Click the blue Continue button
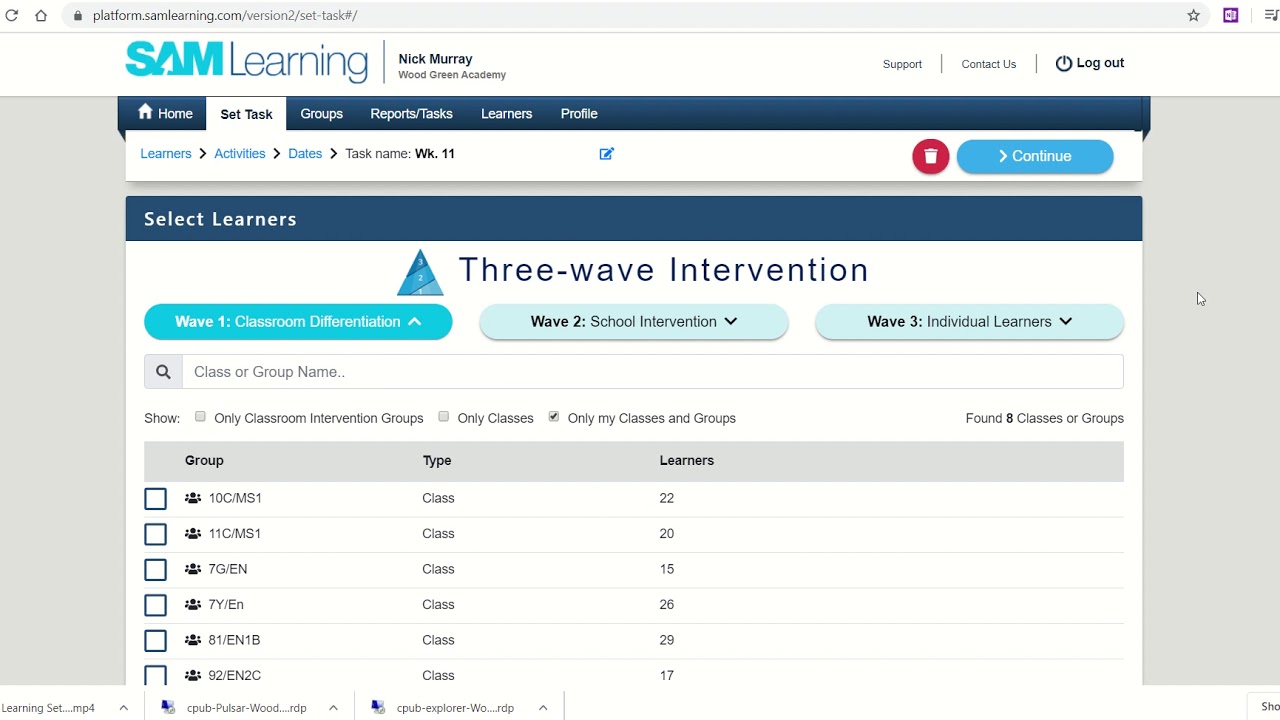The width and height of the screenshot is (1280, 720). pyautogui.click(x=1035, y=156)
